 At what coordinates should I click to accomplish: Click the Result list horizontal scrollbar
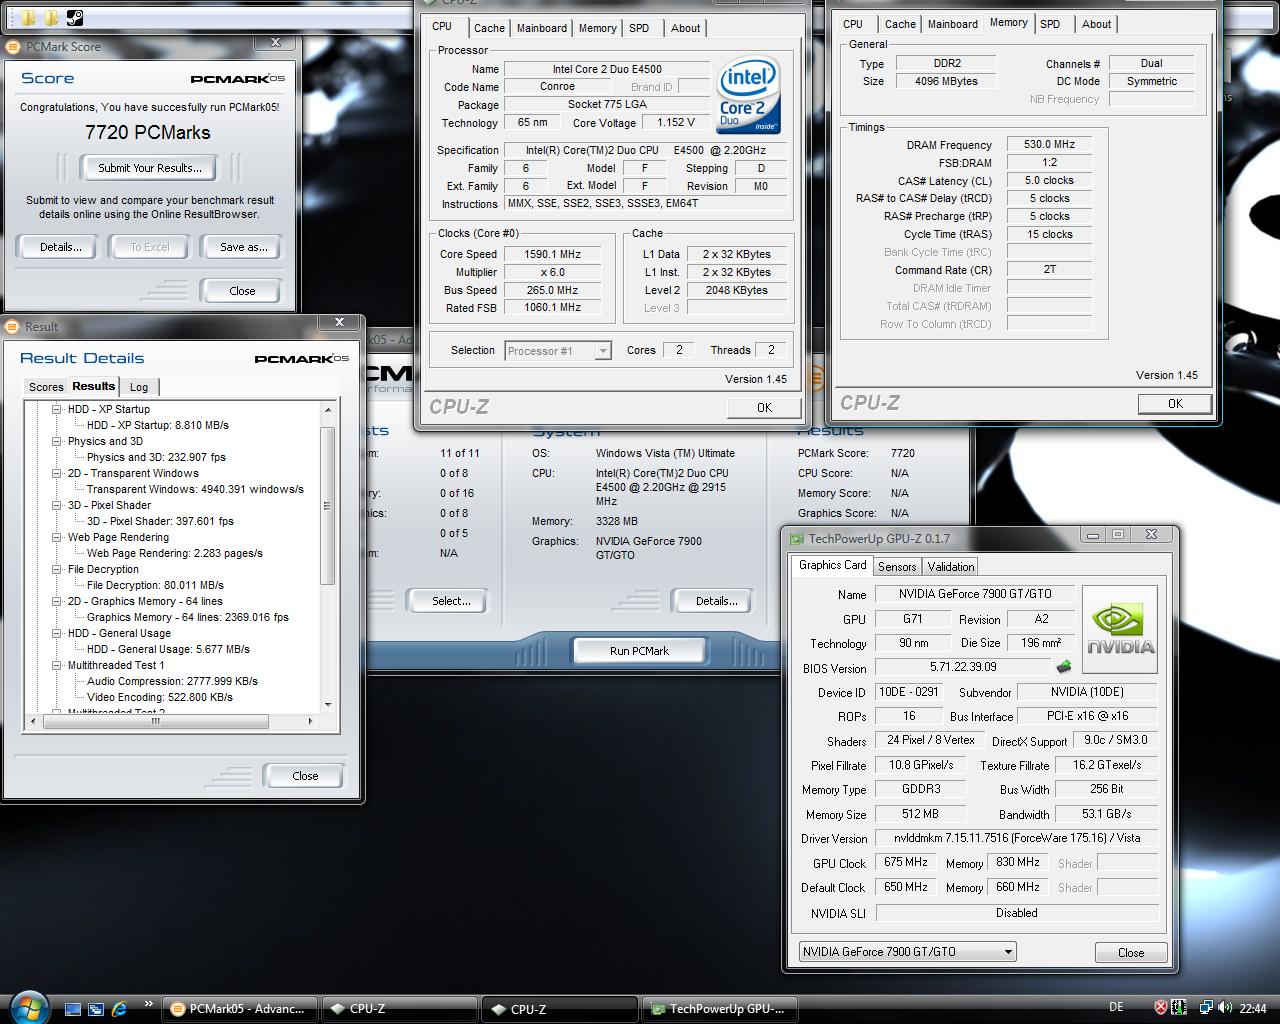(155, 721)
